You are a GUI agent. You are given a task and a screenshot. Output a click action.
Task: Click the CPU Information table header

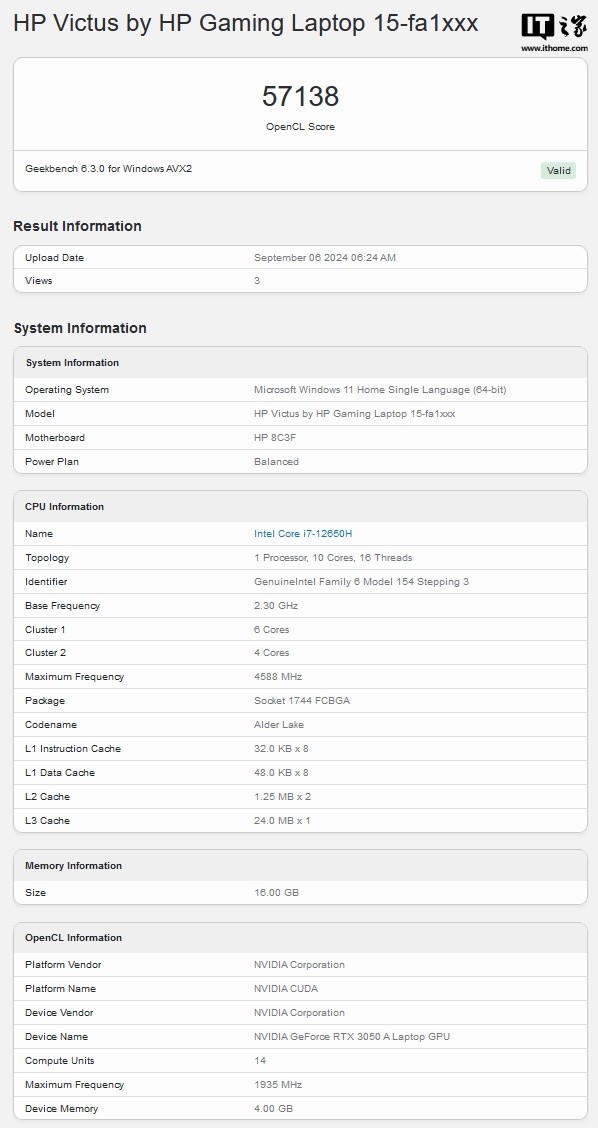click(x=300, y=506)
